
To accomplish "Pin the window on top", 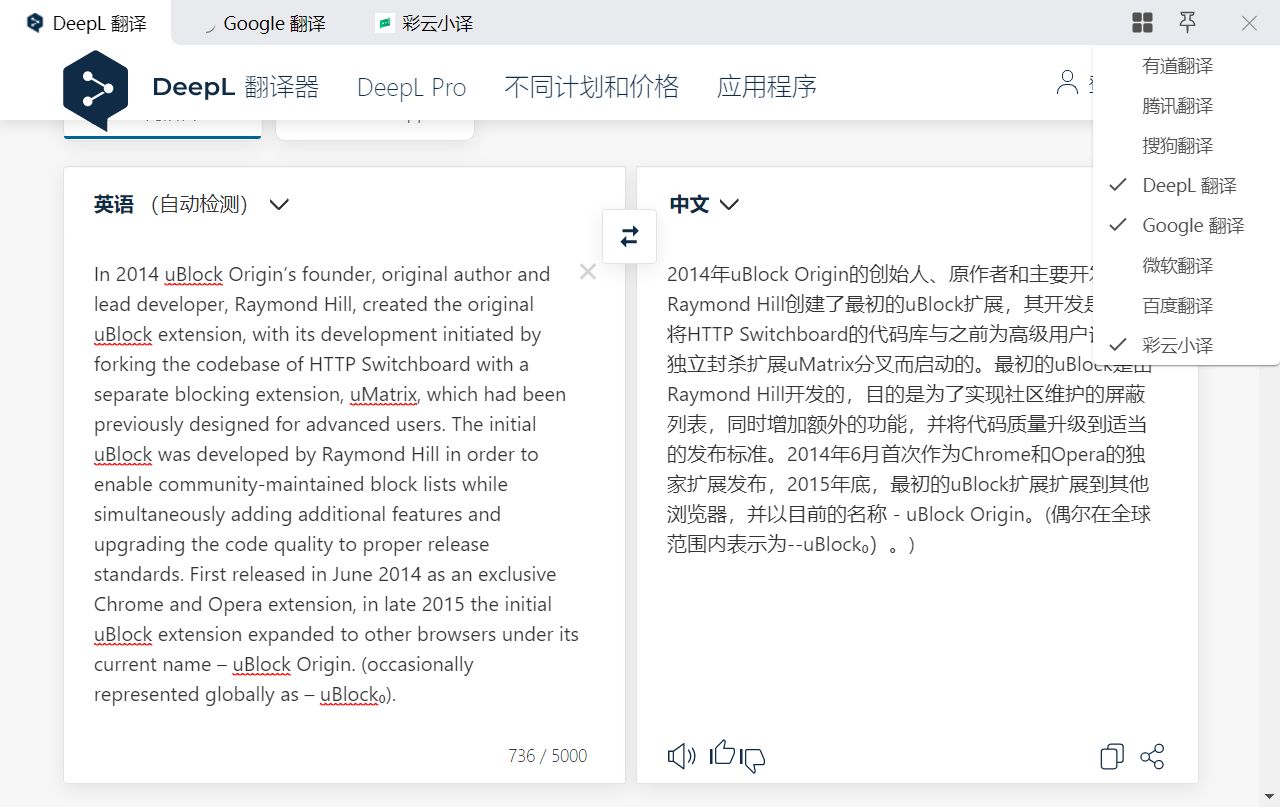I will point(1187,22).
